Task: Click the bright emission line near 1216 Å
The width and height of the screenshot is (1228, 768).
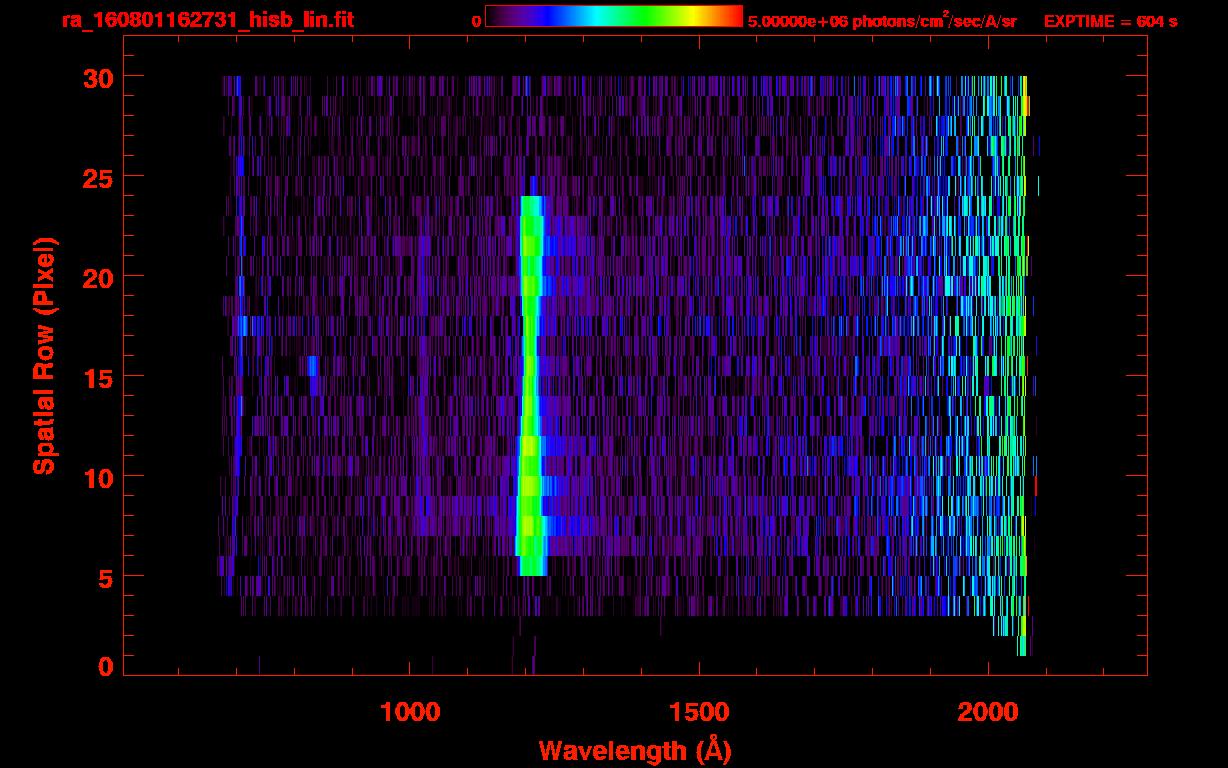Action: click(530, 385)
